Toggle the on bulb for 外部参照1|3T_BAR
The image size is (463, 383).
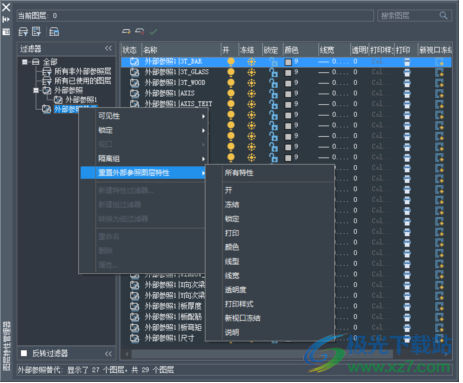point(231,62)
